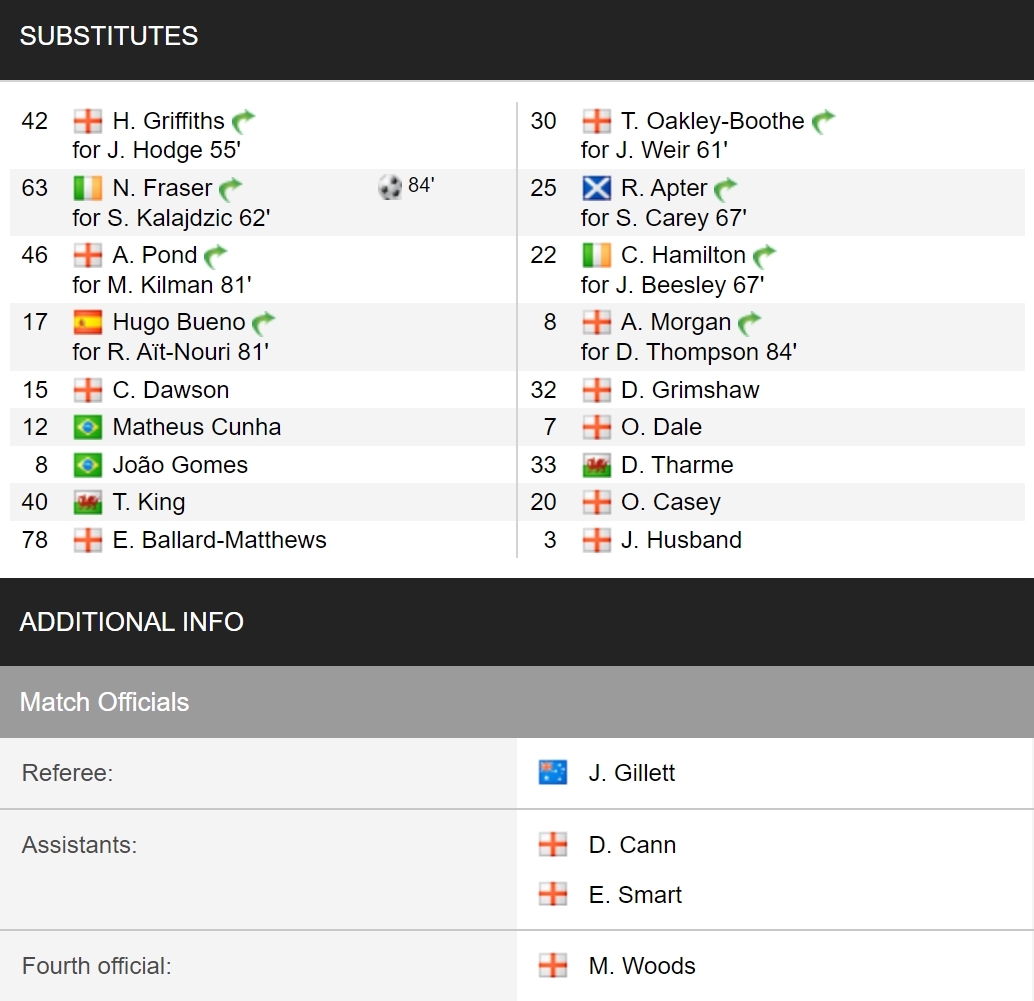
Task: Open J. Husband player link
Action: click(681, 540)
